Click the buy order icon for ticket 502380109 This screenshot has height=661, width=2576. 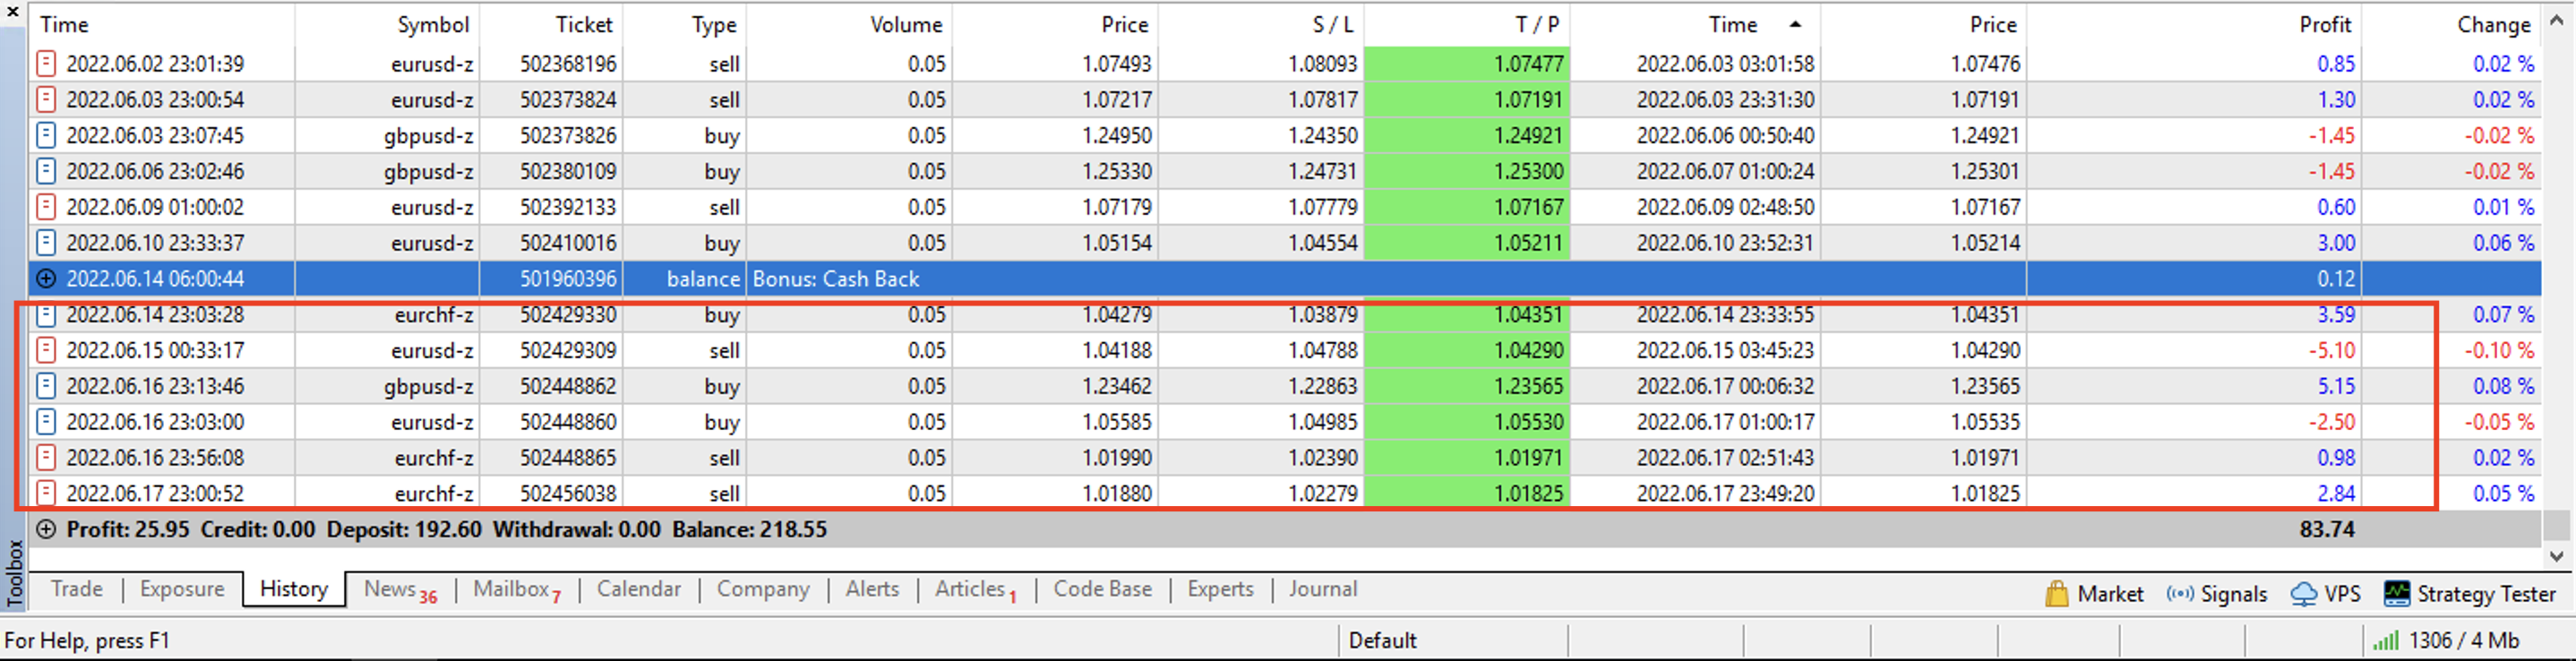[45, 171]
